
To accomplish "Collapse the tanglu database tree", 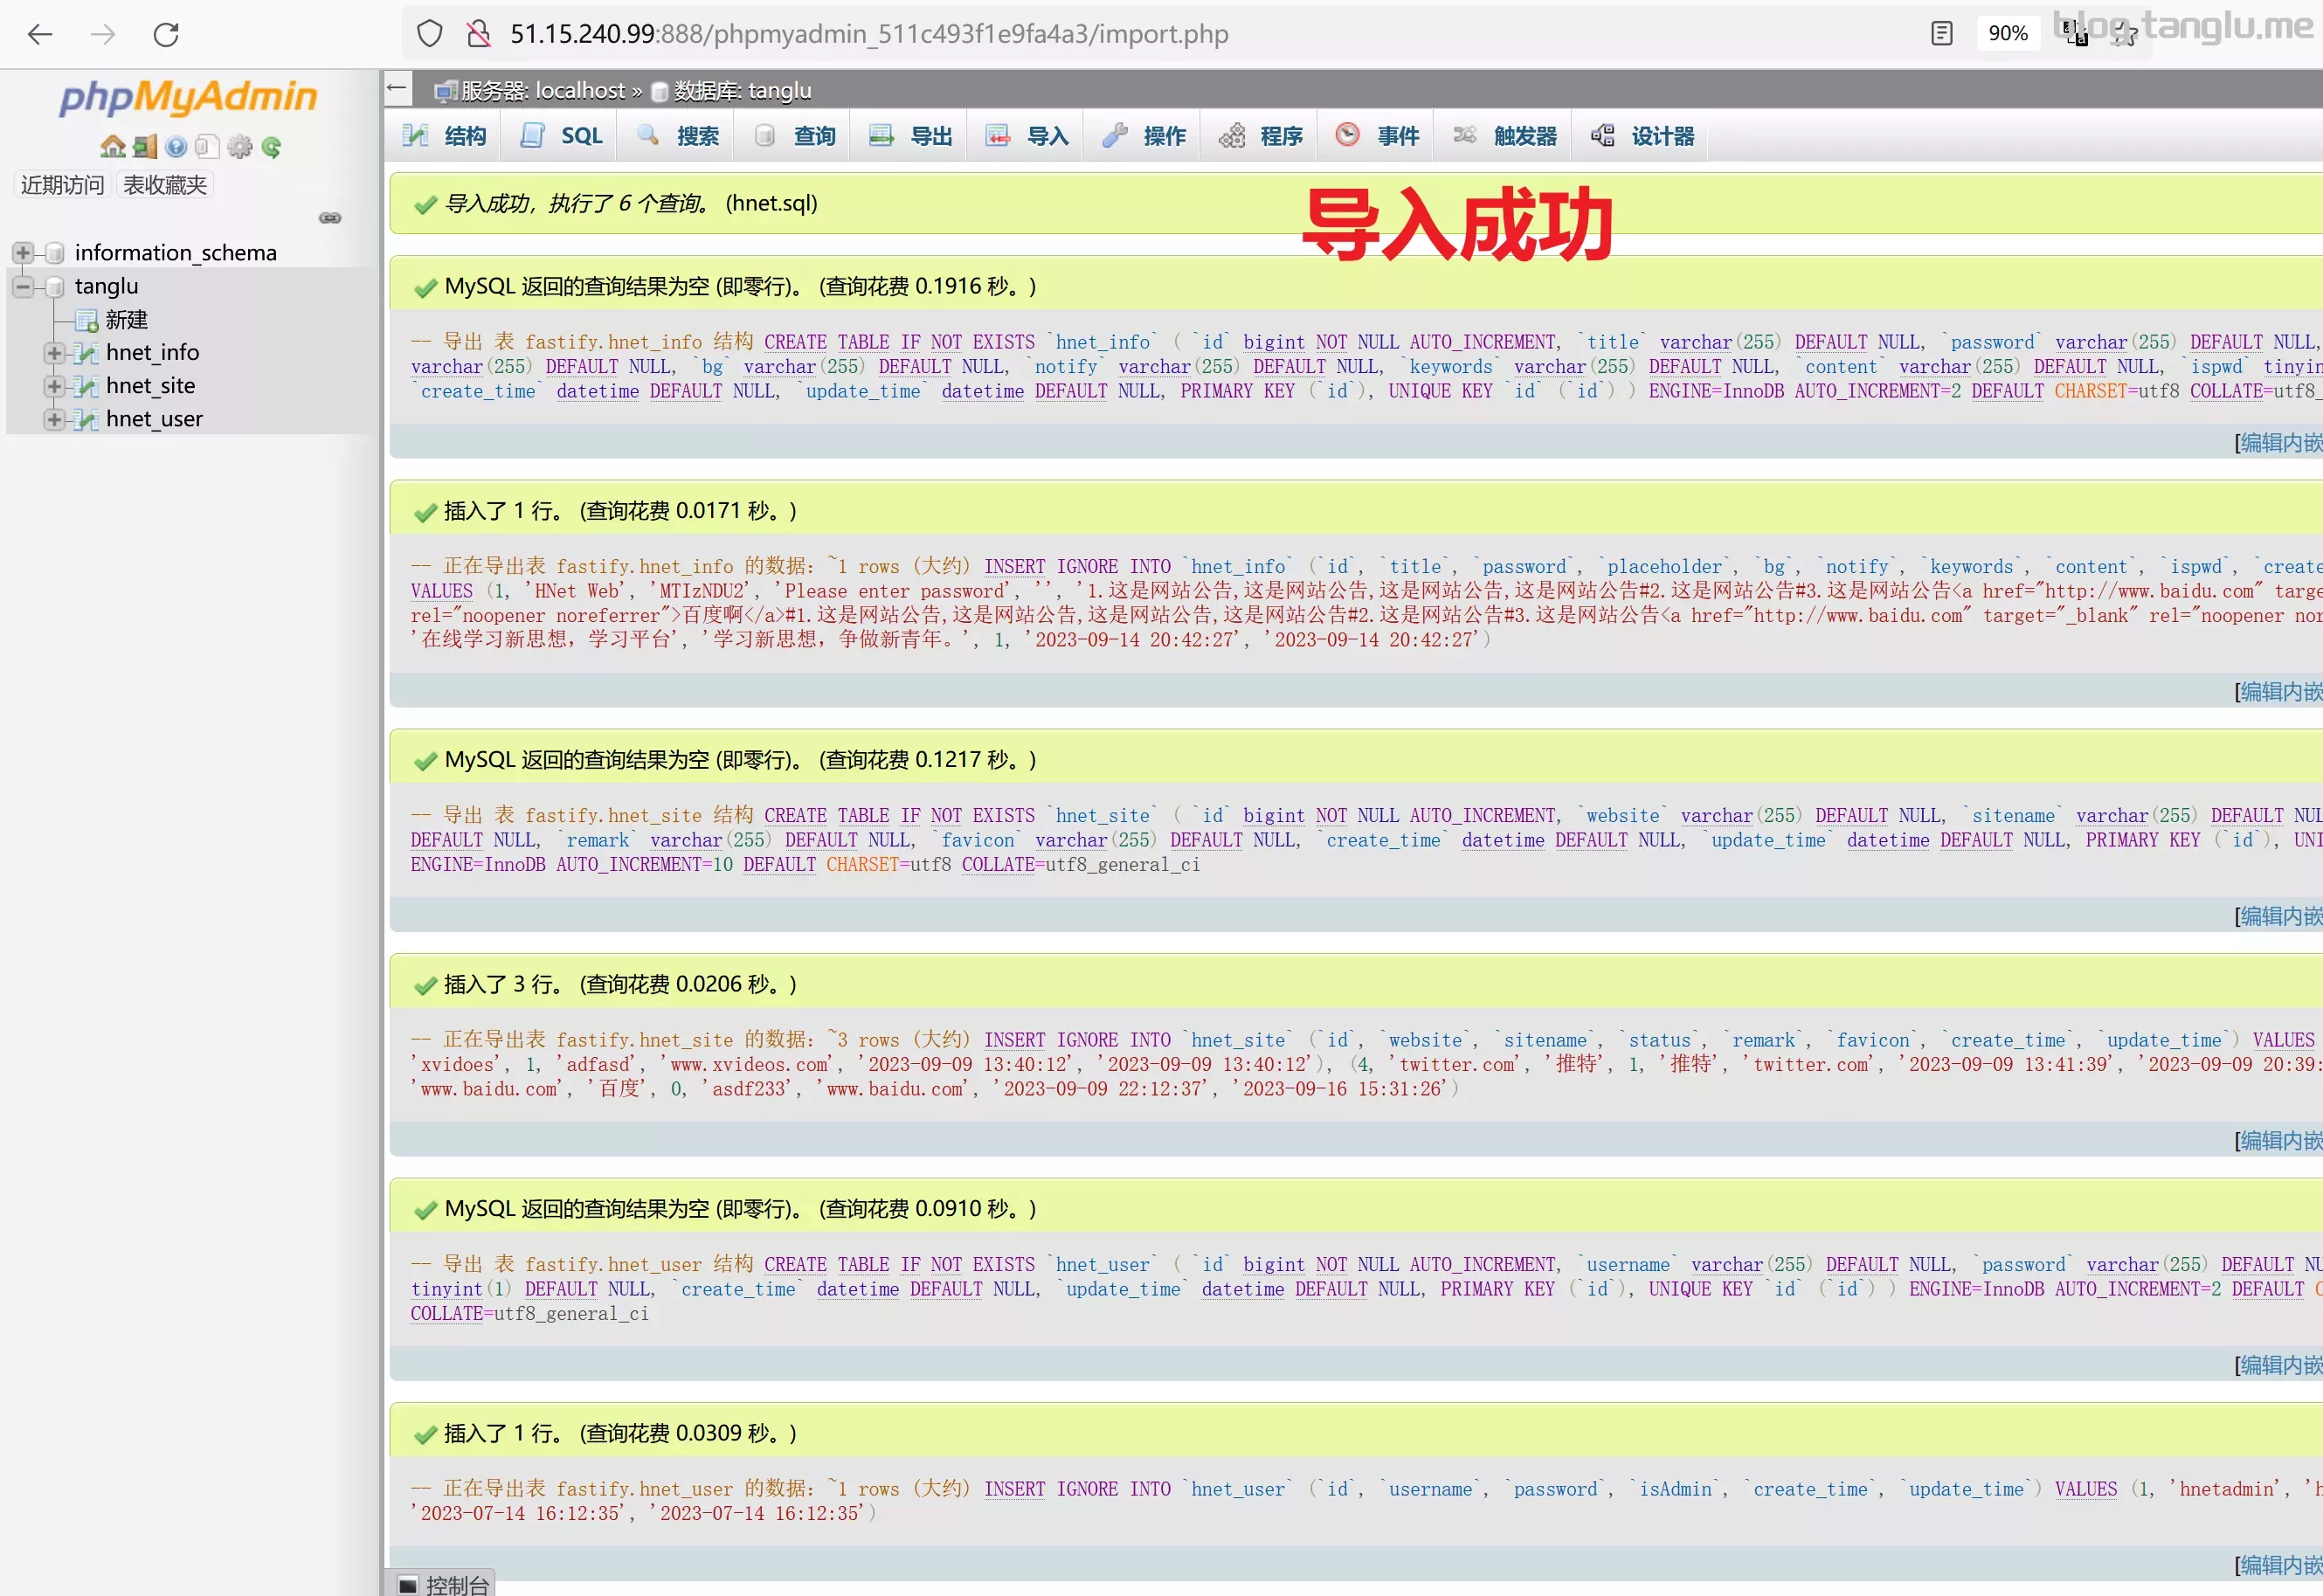I will point(23,286).
